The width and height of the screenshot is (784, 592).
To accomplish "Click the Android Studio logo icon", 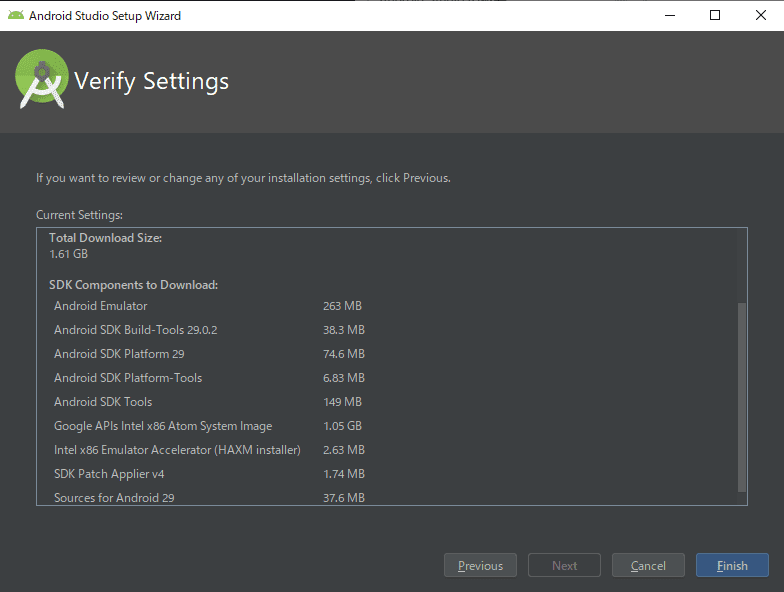I will pyautogui.click(x=42, y=78).
